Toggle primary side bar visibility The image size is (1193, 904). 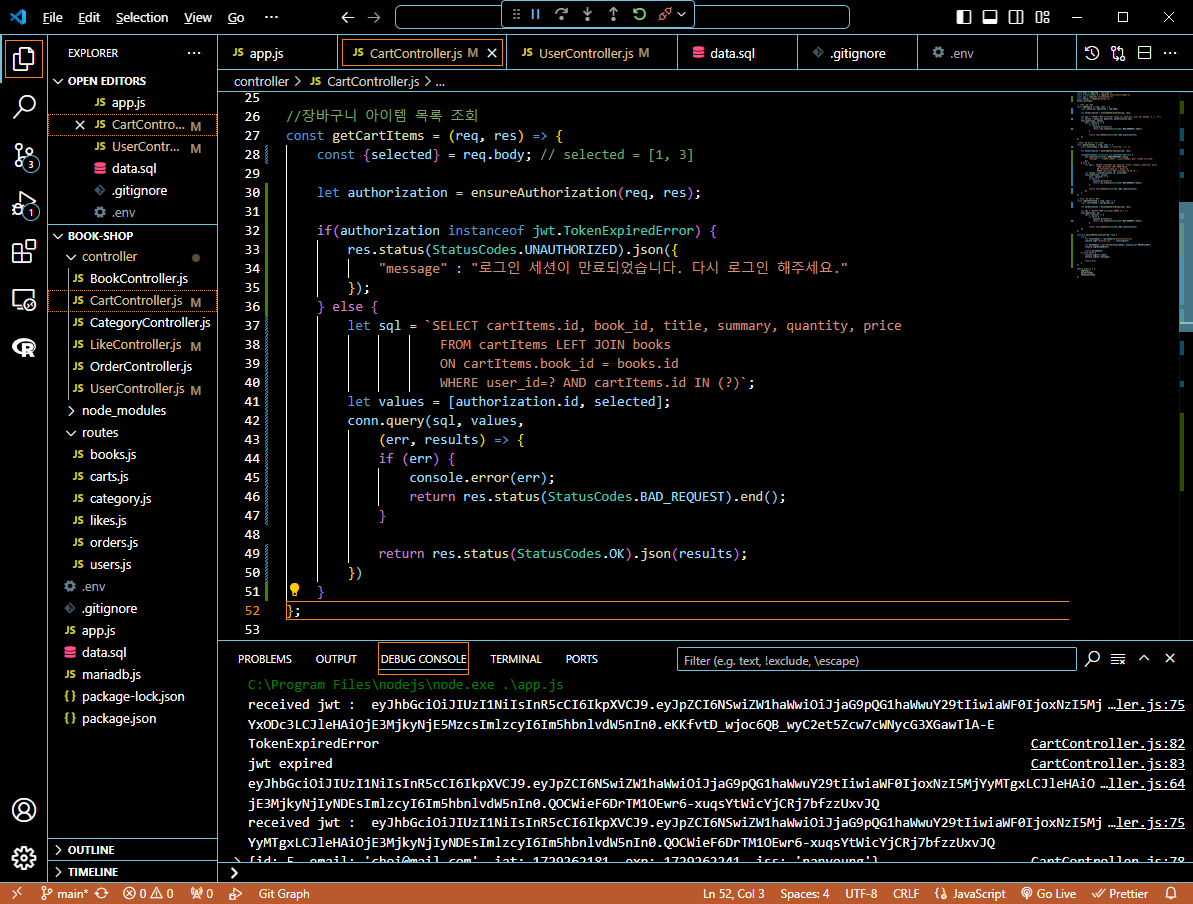(x=964, y=17)
